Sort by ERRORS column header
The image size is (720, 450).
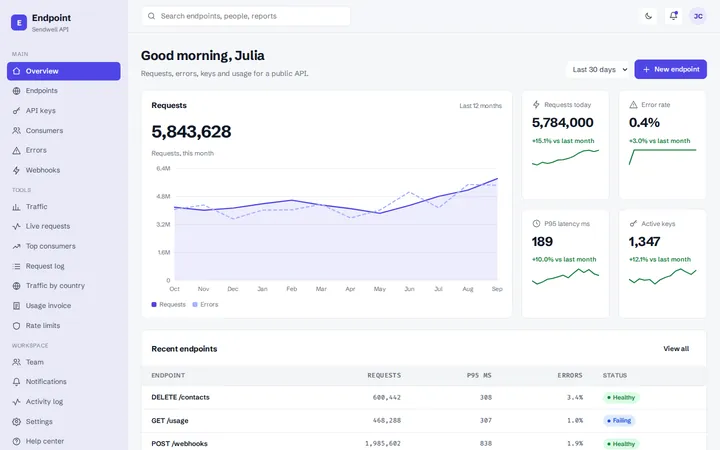tap(570, 376)
